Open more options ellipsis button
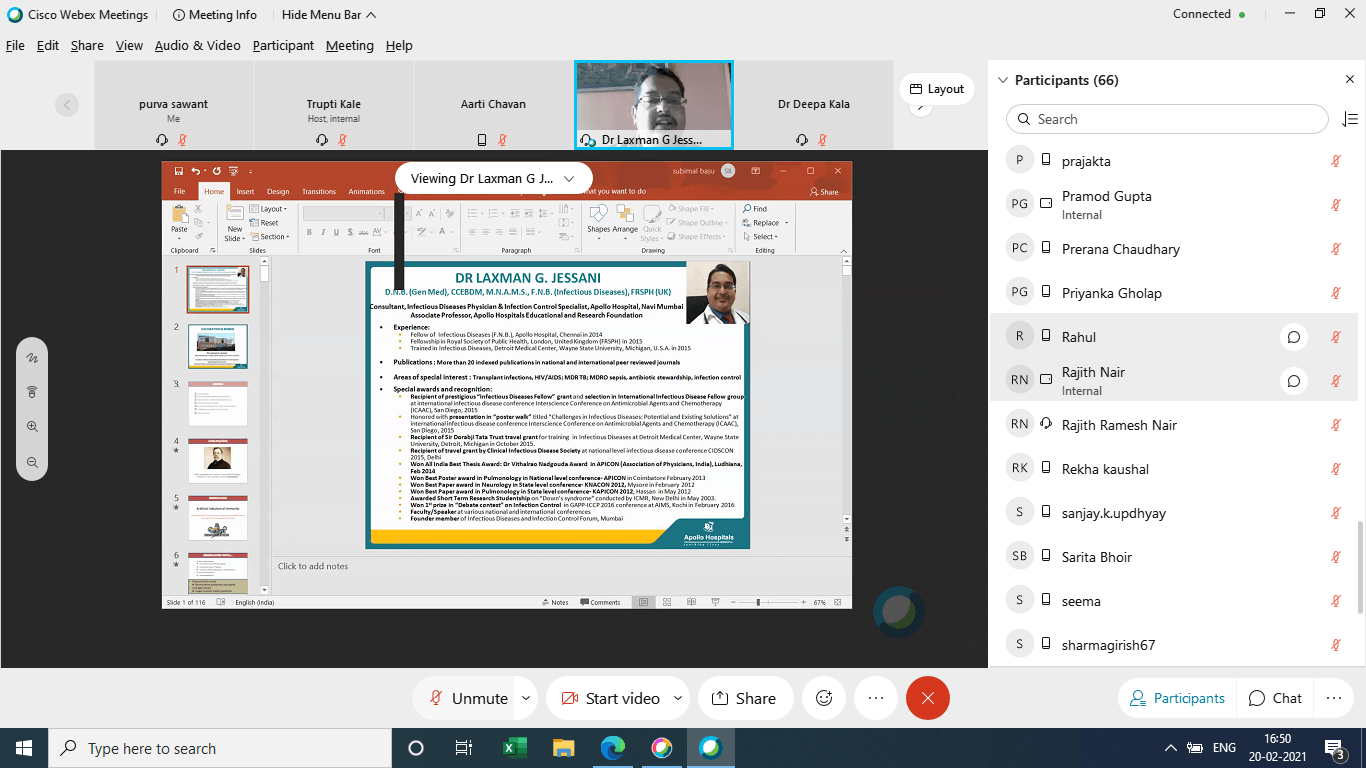This screenshot has height=768, width=1366. tap(876, 698)
